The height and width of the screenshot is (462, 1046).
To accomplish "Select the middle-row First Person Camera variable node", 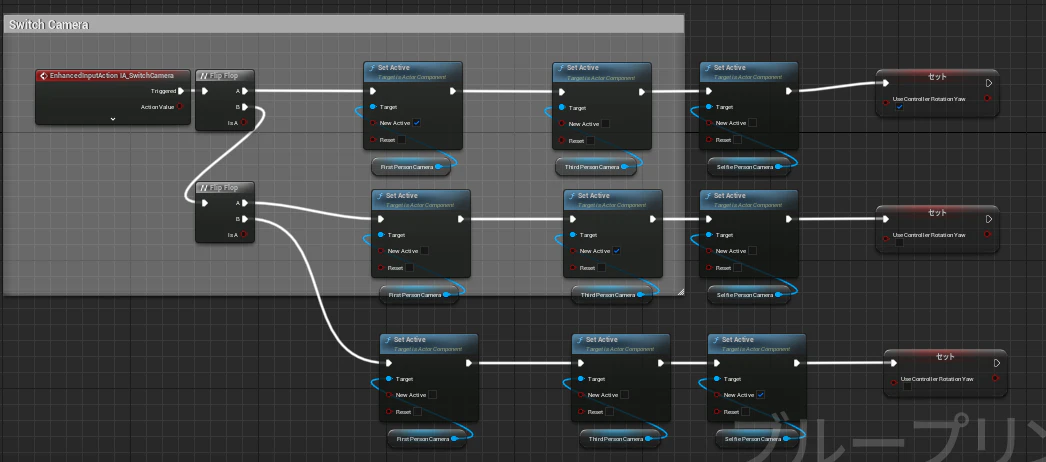I will coord(419,295).
